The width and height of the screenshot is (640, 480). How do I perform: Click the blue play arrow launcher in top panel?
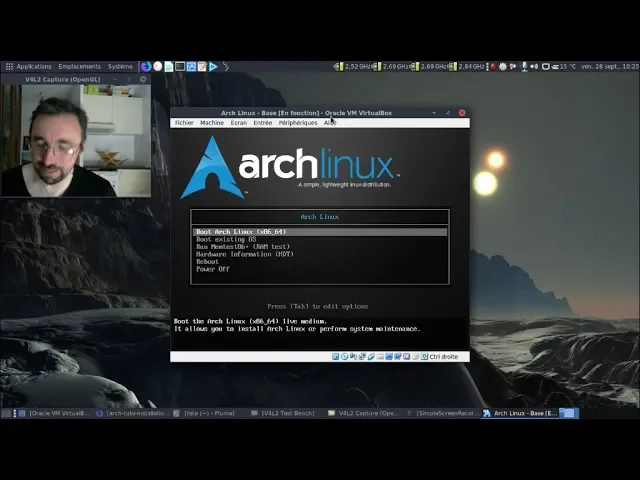tap(213, 67)
